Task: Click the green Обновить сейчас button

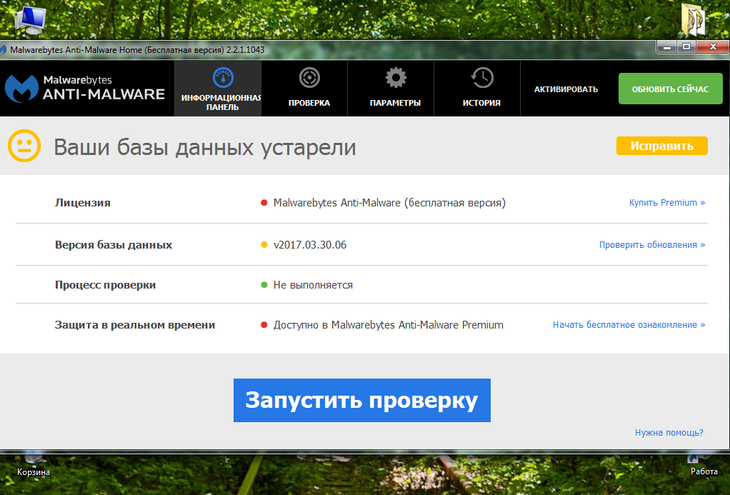Action: pos(670,88)
